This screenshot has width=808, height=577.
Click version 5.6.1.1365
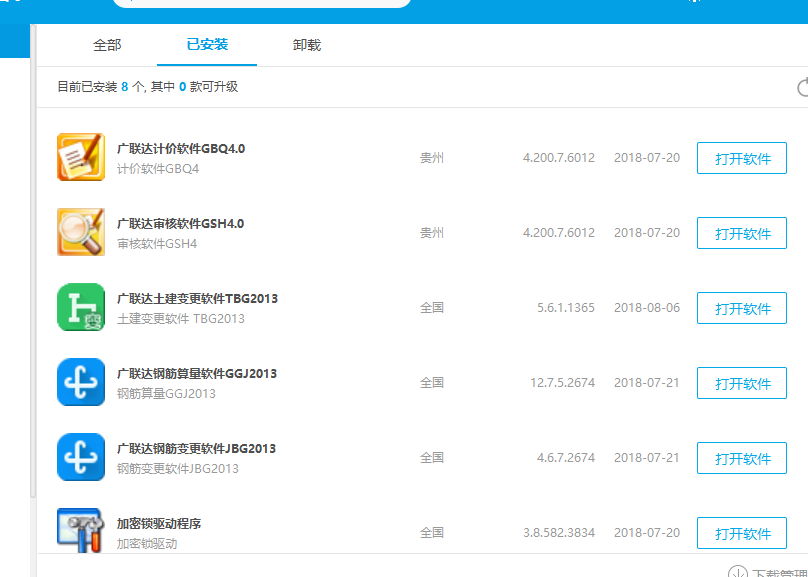pos(566,308)
